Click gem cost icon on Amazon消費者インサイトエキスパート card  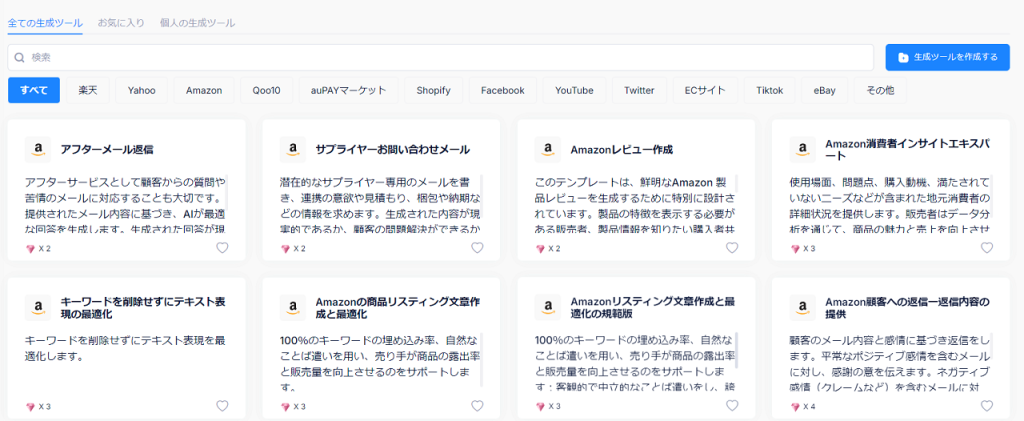point(795,249)
